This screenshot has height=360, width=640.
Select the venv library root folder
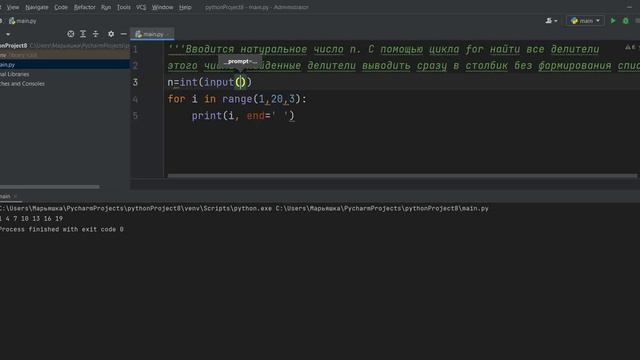[65, 55]
